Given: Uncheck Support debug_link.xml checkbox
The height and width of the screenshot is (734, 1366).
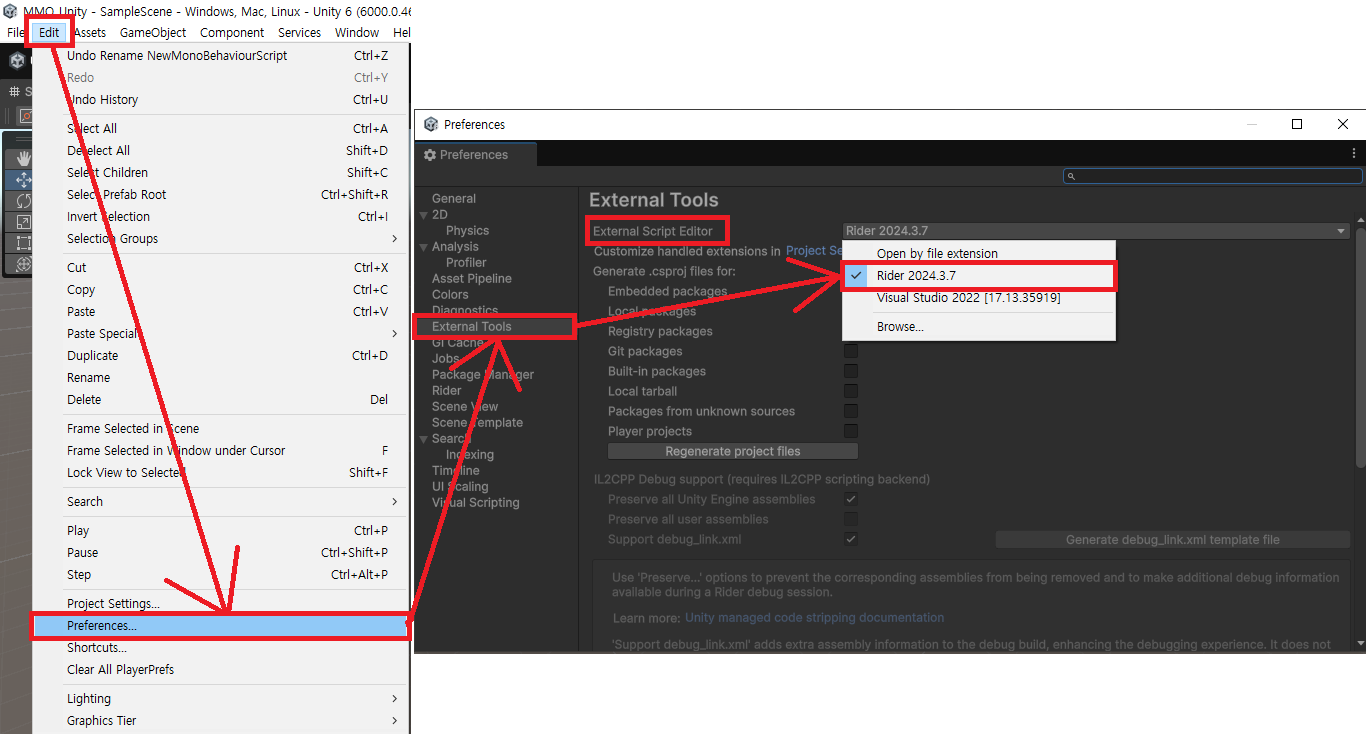Looking at the screenshot, I should (851, 539).
